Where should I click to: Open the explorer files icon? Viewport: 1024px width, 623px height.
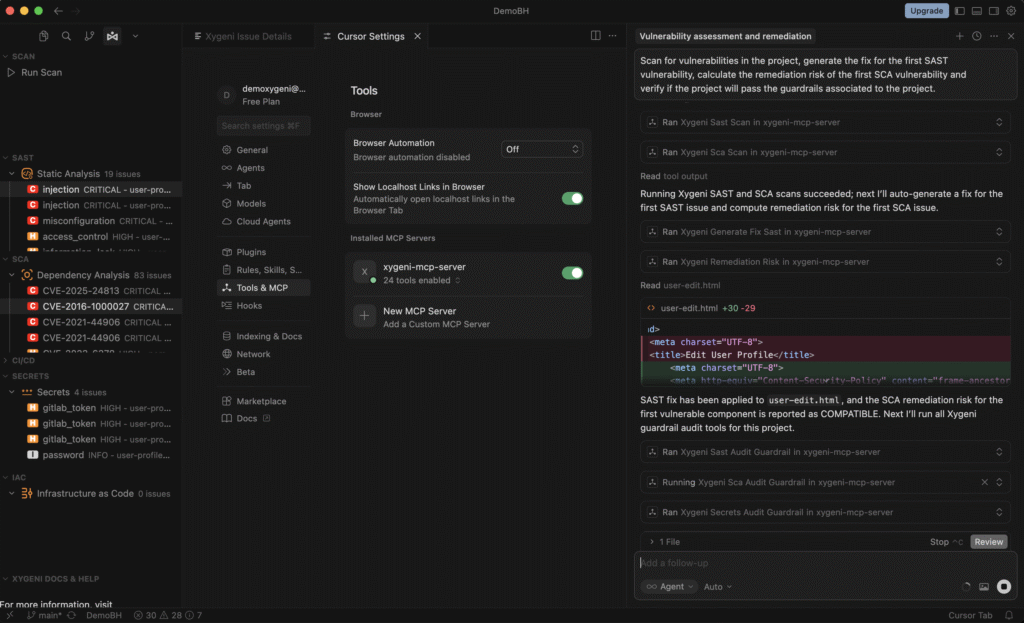pyautogui.click(x=43, y=37)
